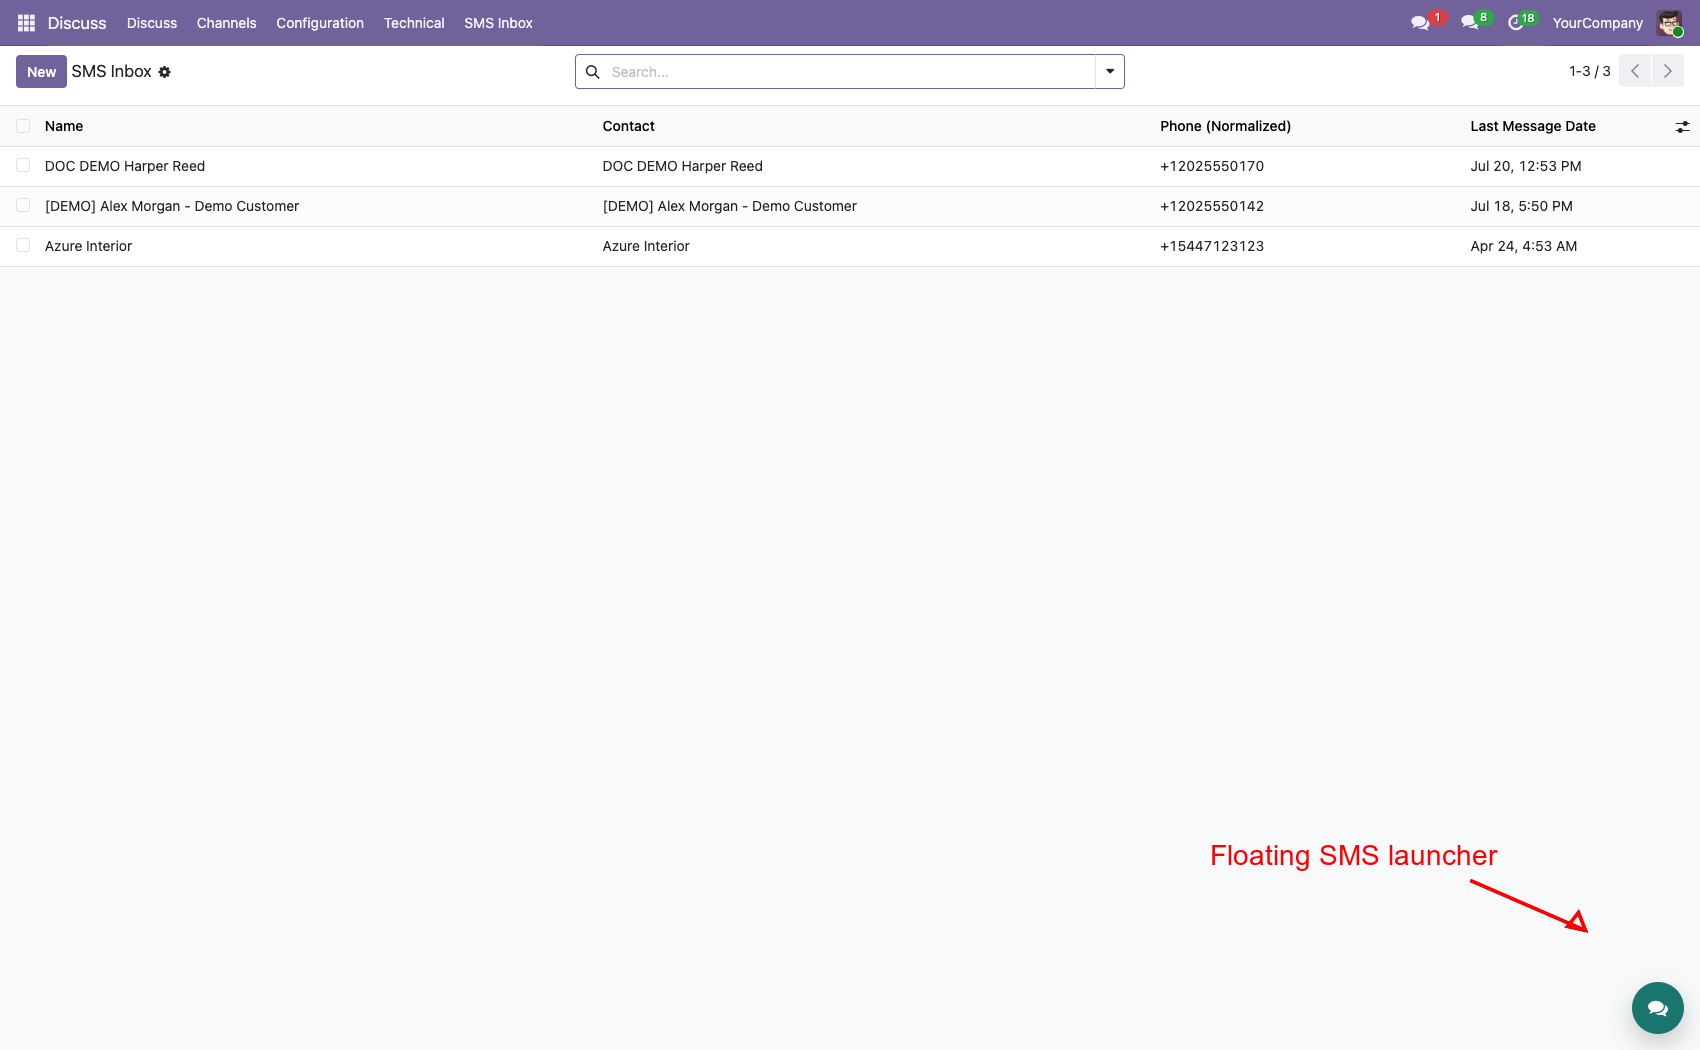
Task: Open contact cell DOC DEMO Harper Reed
Action: [682, 166]
